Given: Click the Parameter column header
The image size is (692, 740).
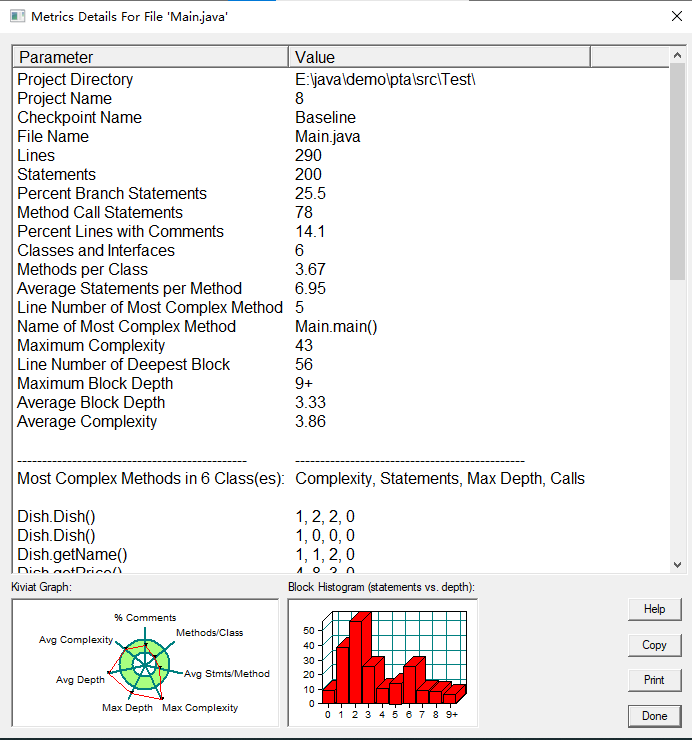Looking at the screenshot, I should click(x=150, y=57).
